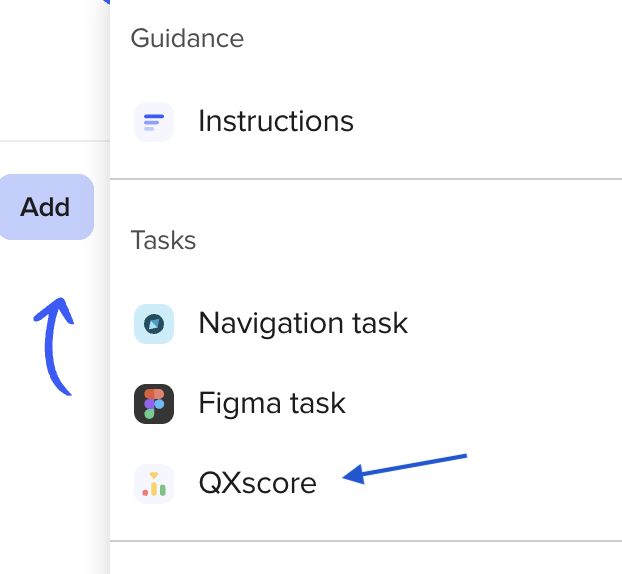Click the QXscore bar chart icon
The height and width of the screenshot is (574, 622).
(x=154, y=484)
